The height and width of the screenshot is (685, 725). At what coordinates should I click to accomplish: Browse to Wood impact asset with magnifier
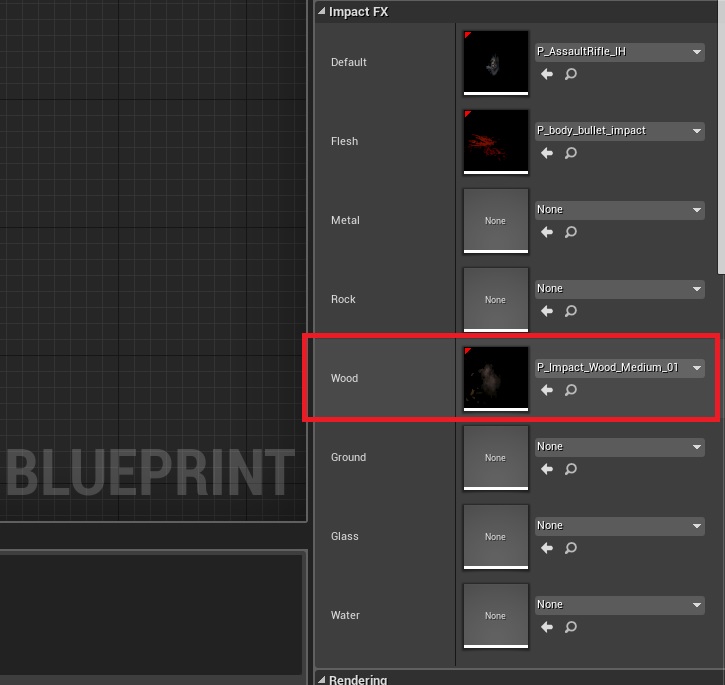tap(571, 390)
